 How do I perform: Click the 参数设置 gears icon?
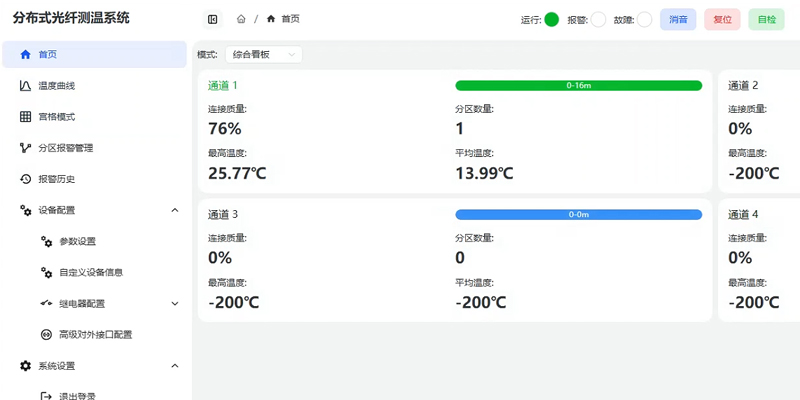[x=46, y=241]
